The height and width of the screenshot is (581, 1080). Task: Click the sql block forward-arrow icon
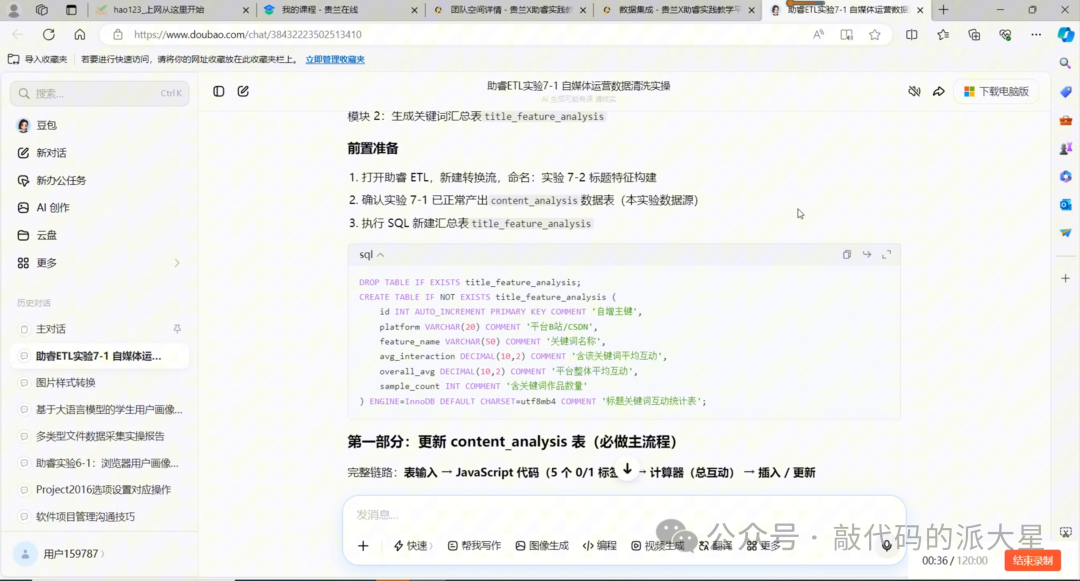coord(866,254)
